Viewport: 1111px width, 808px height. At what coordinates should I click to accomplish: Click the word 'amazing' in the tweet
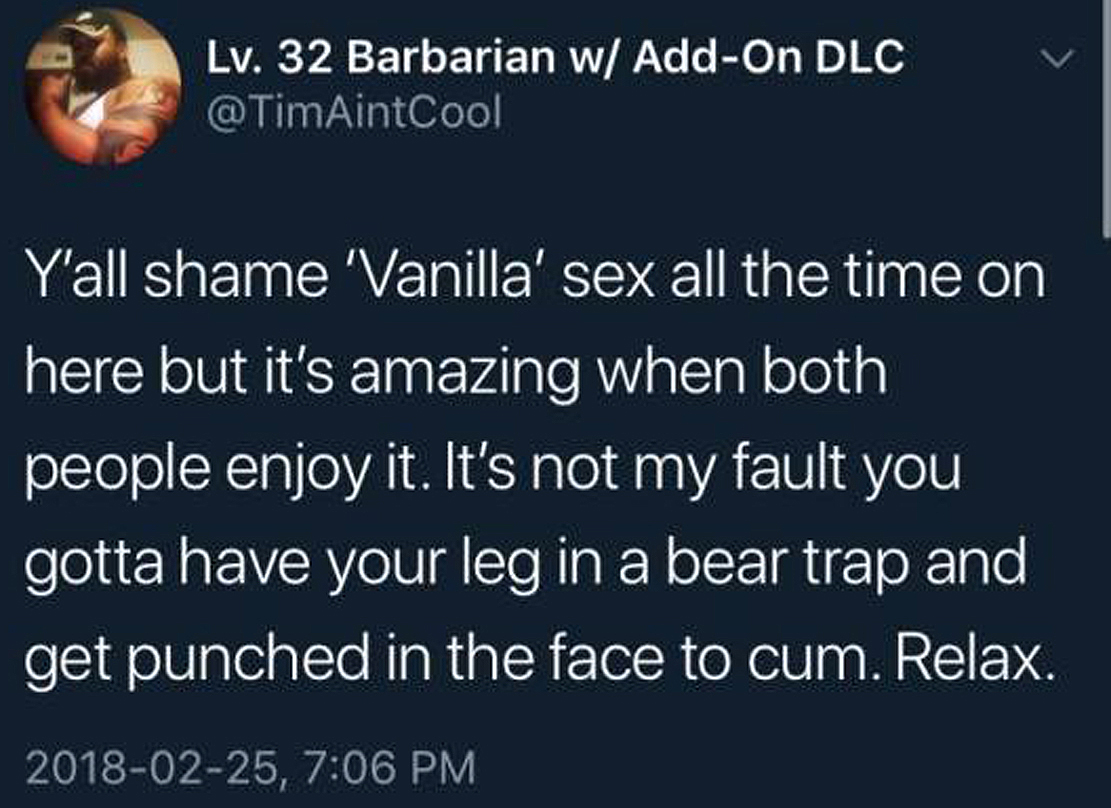point(463,375)
